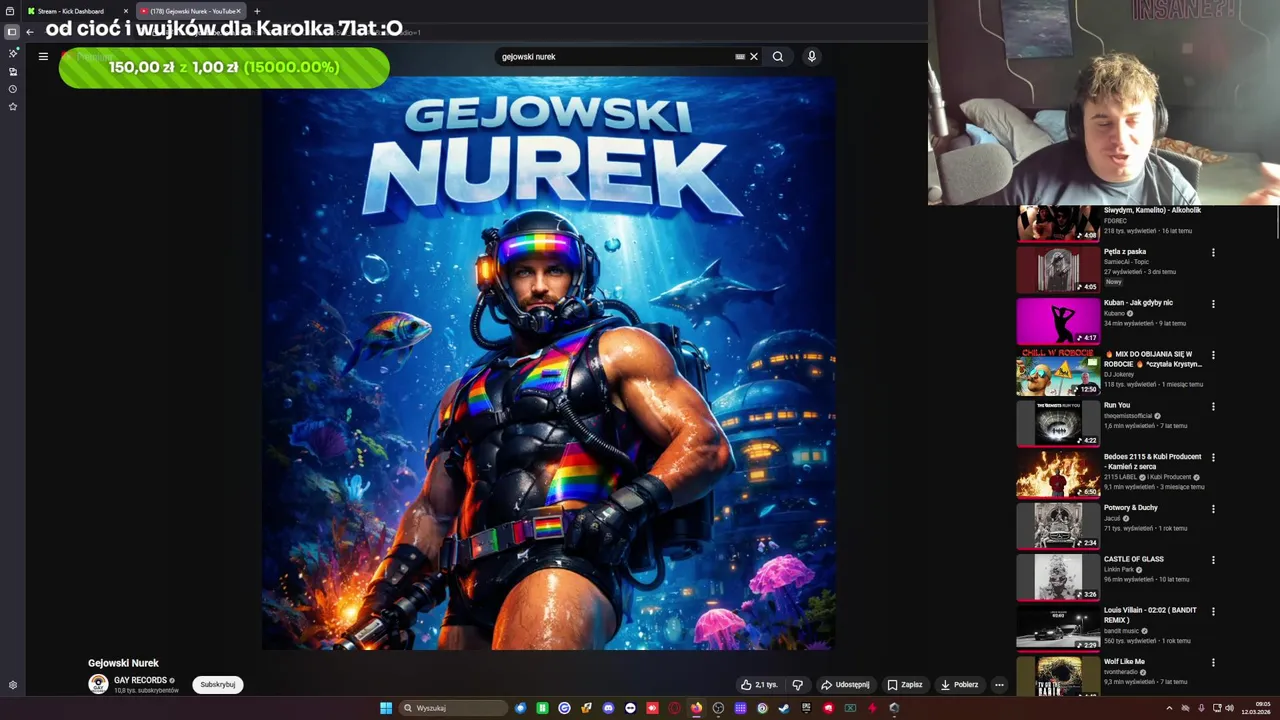Open options for MIX DO OBIJANIA video
Image resolution: width=1280 pixels, height=720 pixels.
[1213, 355]
